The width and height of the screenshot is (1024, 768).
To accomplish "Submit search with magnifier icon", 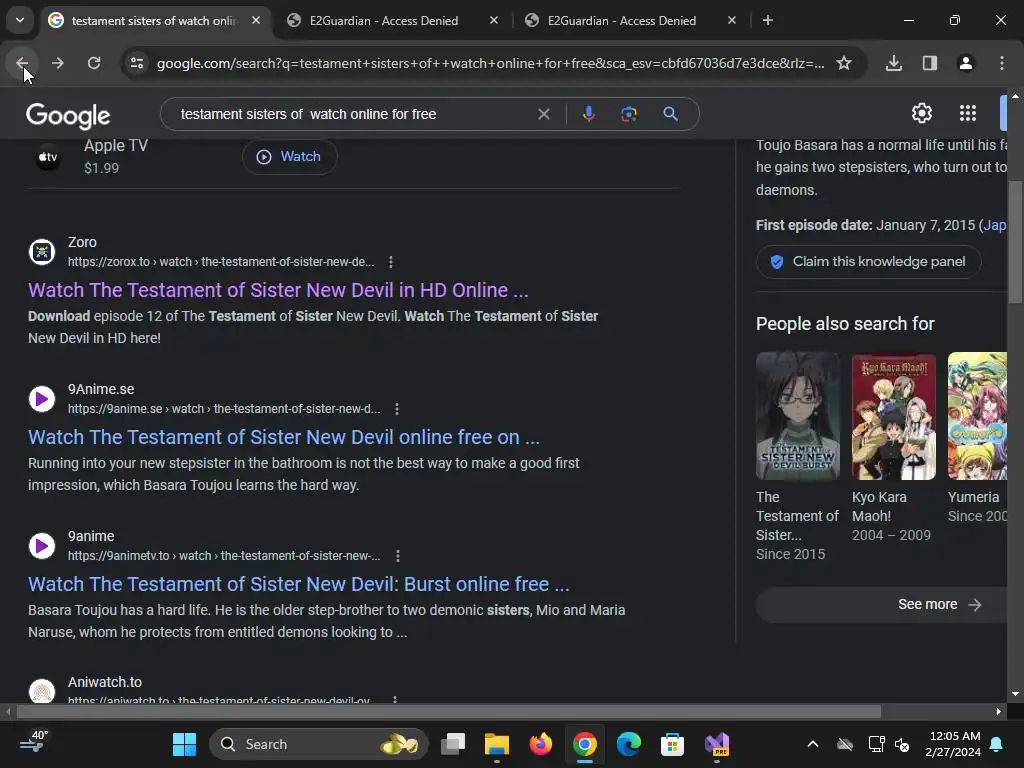I will [x=670, y=114].
